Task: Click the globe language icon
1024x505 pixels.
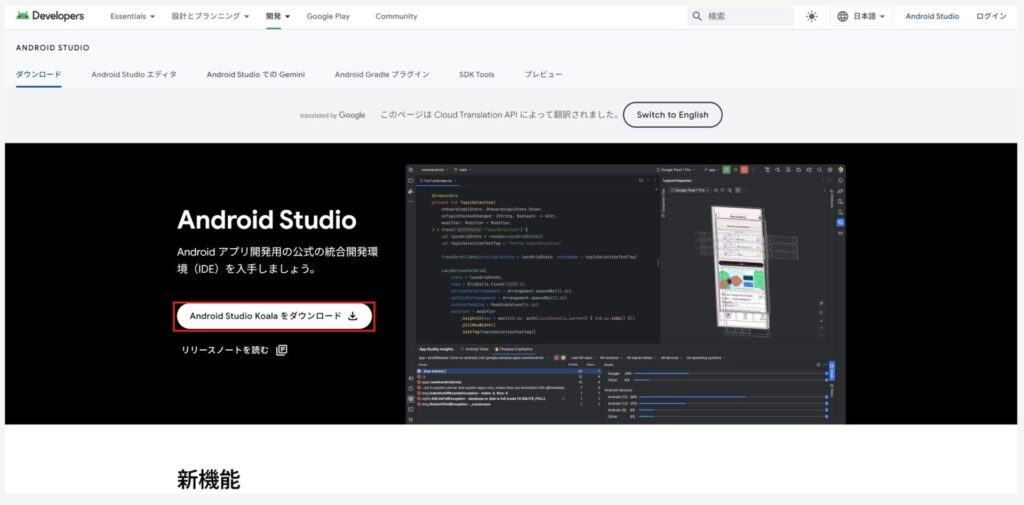Action: coord(842,16)
